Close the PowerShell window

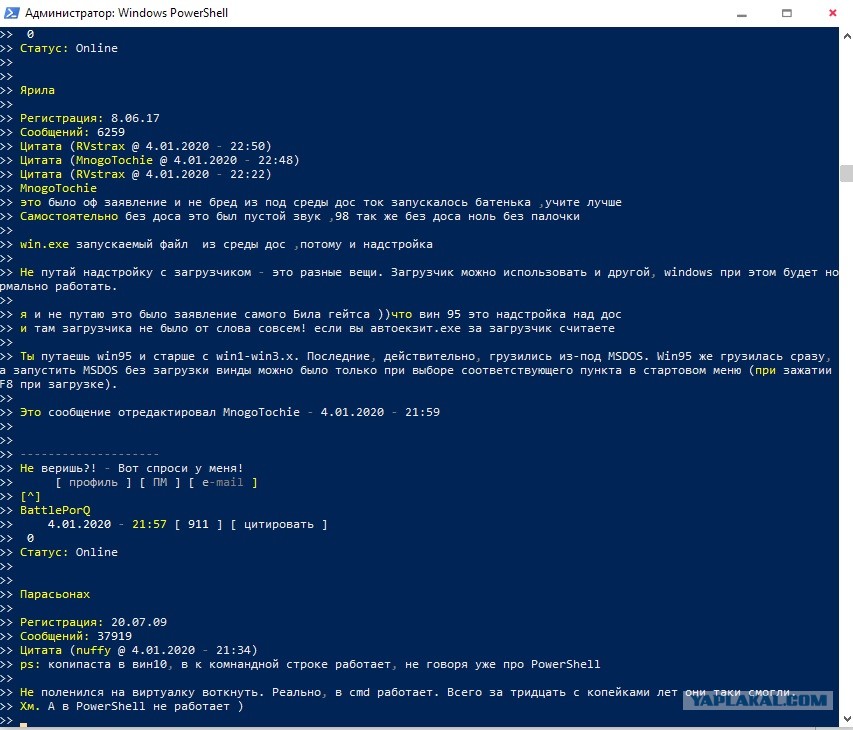click(x=832, y=13)
